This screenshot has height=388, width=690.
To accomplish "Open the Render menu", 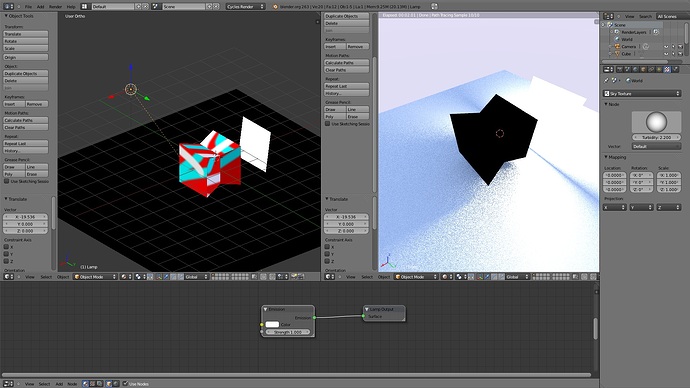I will (x=55, y=7).
